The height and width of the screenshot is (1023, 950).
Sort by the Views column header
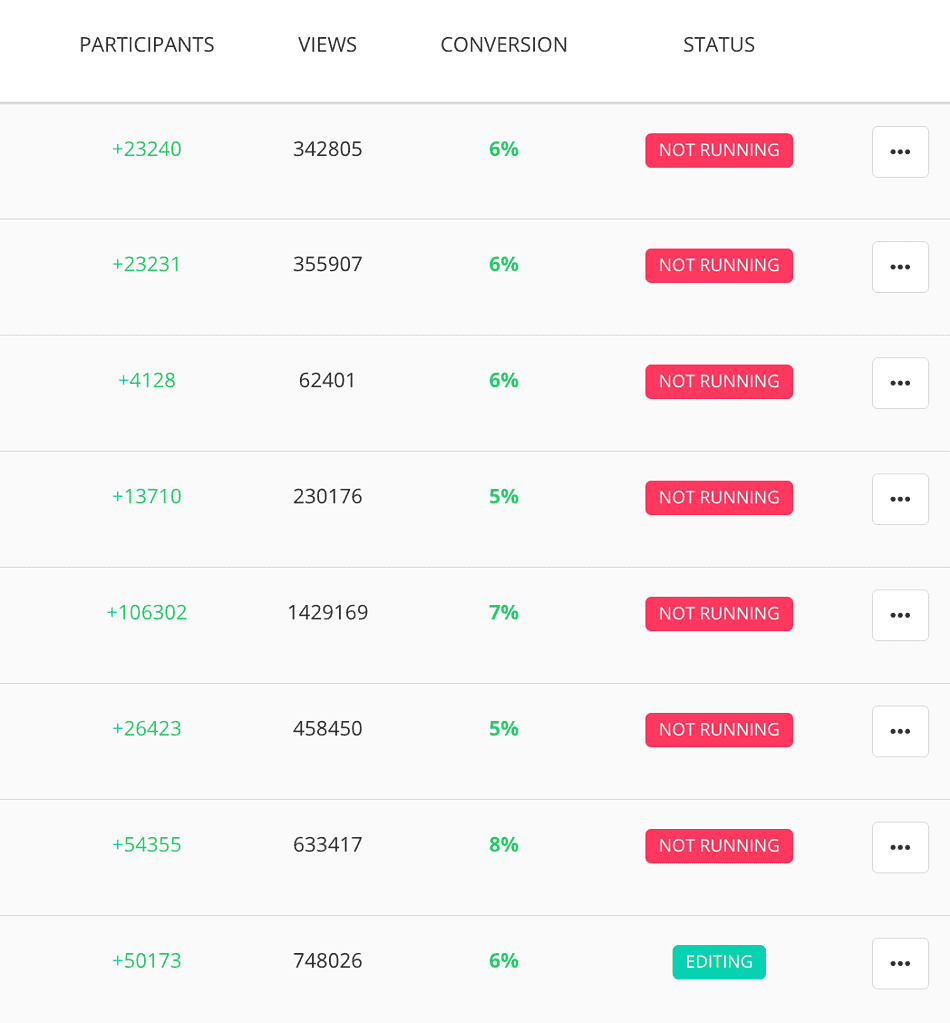click(327, 45)
